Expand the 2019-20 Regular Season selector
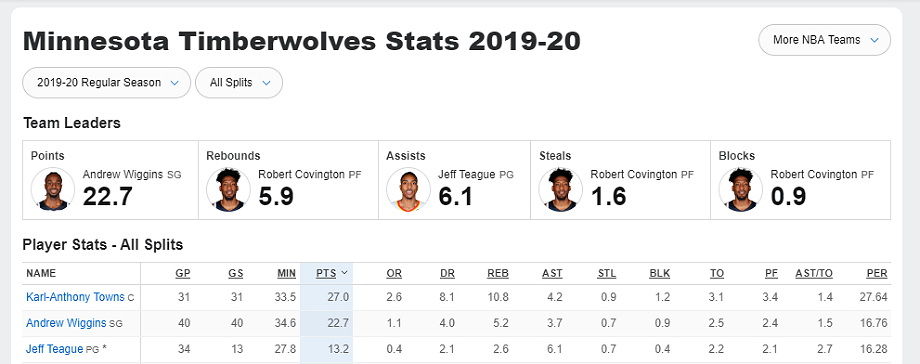Viewport: 920px width, 364px height. coord(106,83)
